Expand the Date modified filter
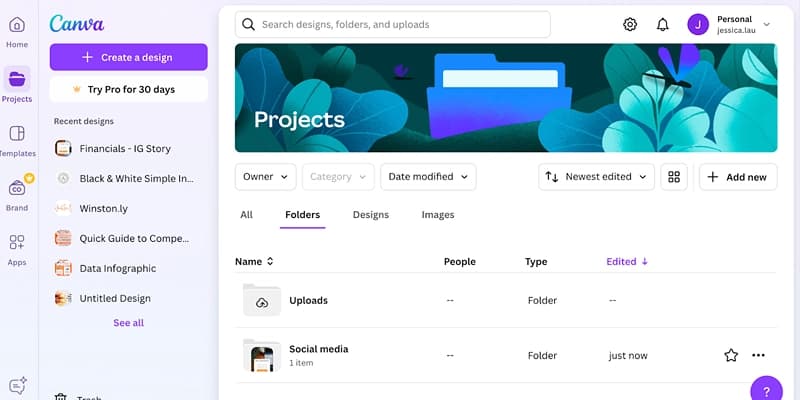 (x=428, y=177)
